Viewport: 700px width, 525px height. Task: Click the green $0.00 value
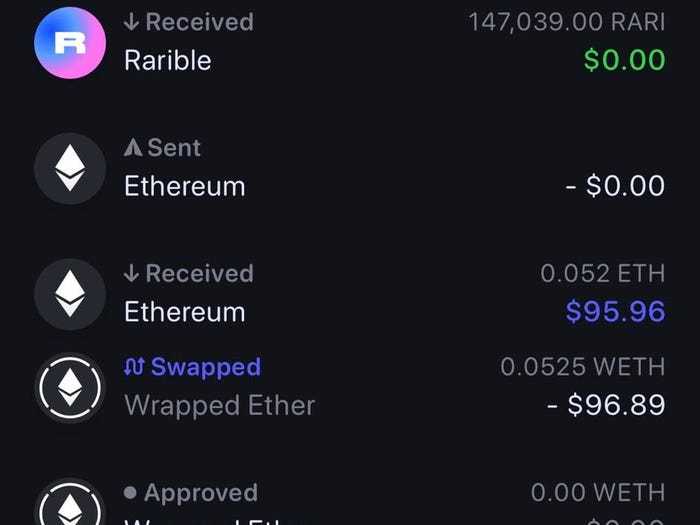(624, 60)
